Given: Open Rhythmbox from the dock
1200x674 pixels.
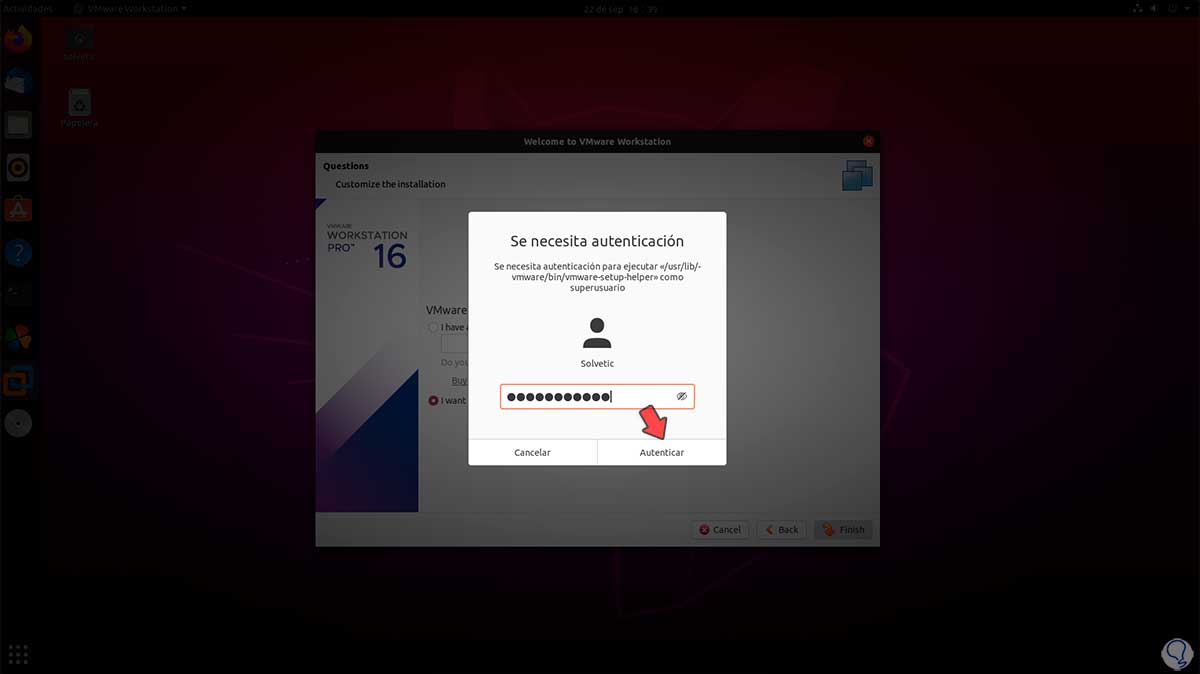Looking at the screenshot, I should [x=18, y=167].
